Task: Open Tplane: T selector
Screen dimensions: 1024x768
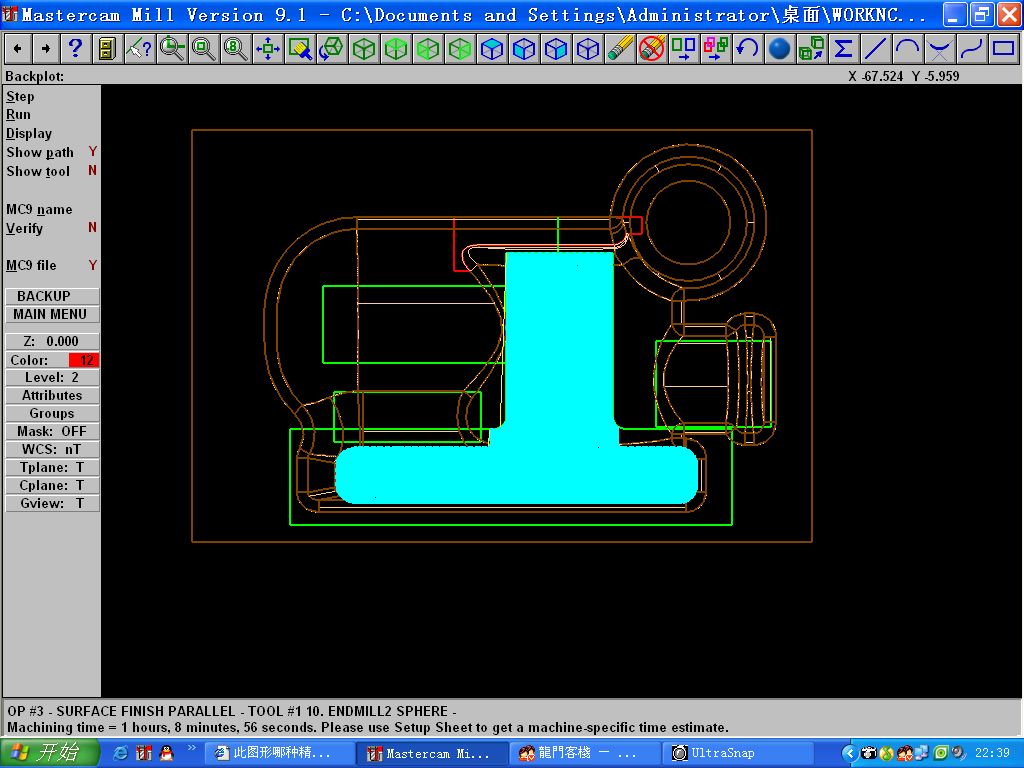Action: click(x=52, y=468)
